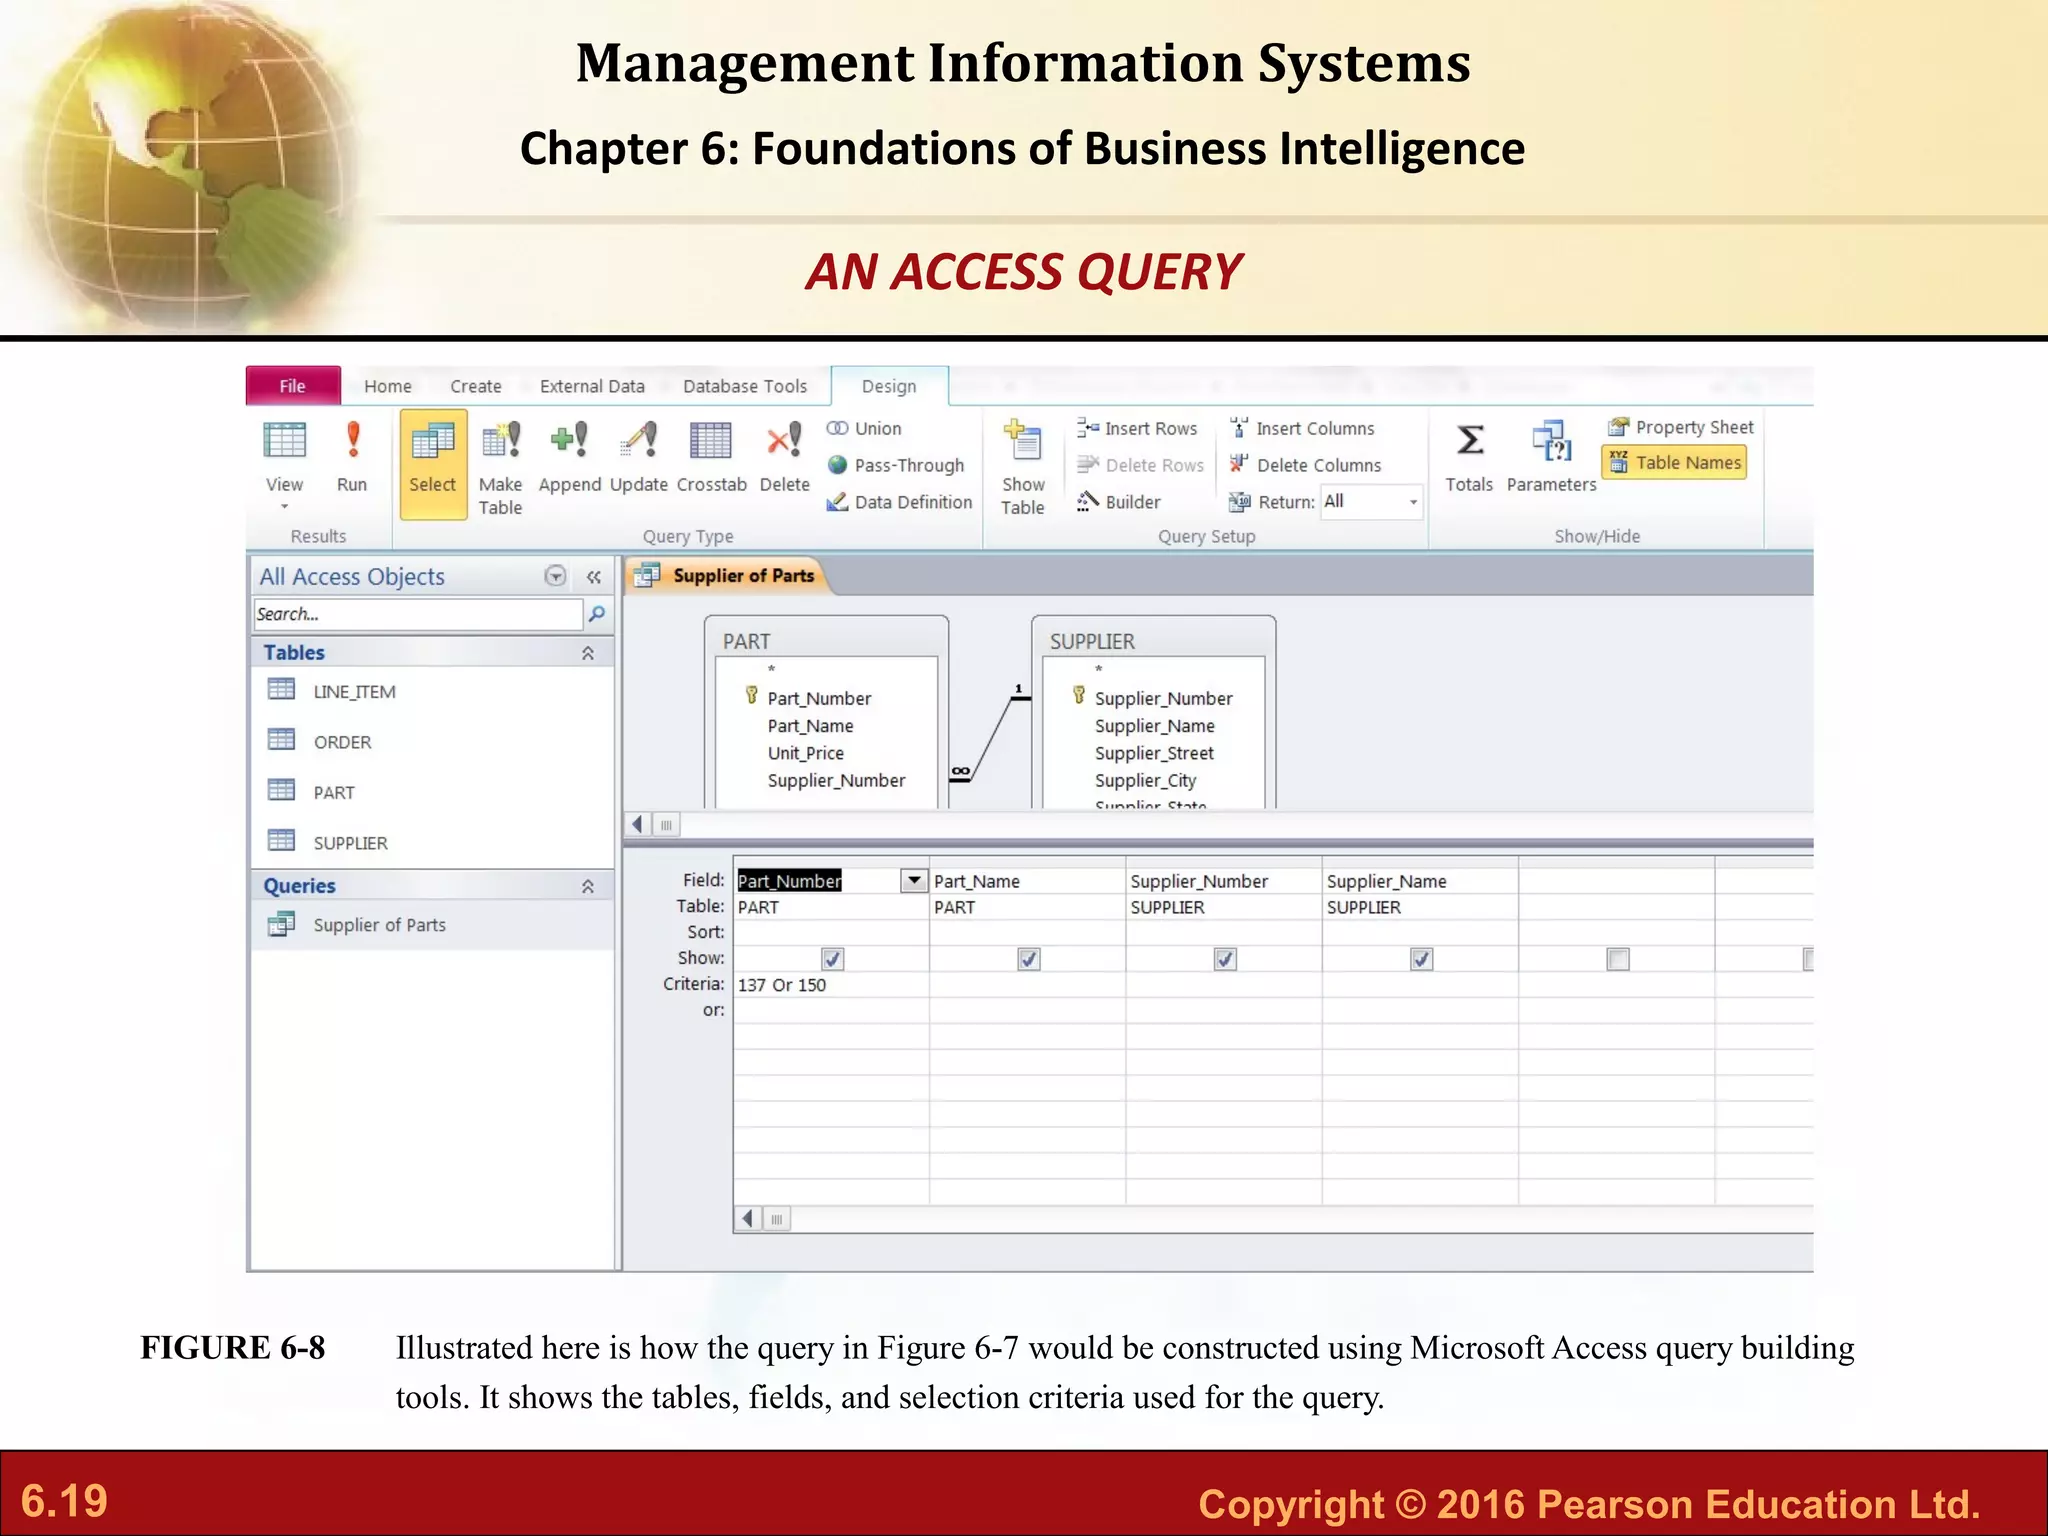Click the Part_Name field cell in grid
Viewport: 2048px width, 1536px height.
coord(1027,881)
